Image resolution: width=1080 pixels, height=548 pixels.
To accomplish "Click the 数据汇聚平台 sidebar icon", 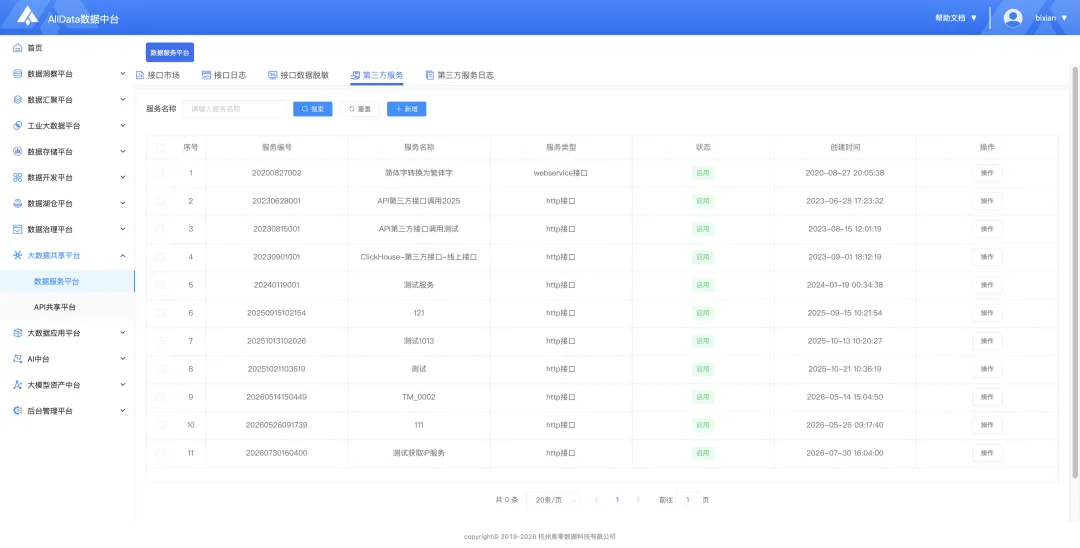I will [18, 100].
